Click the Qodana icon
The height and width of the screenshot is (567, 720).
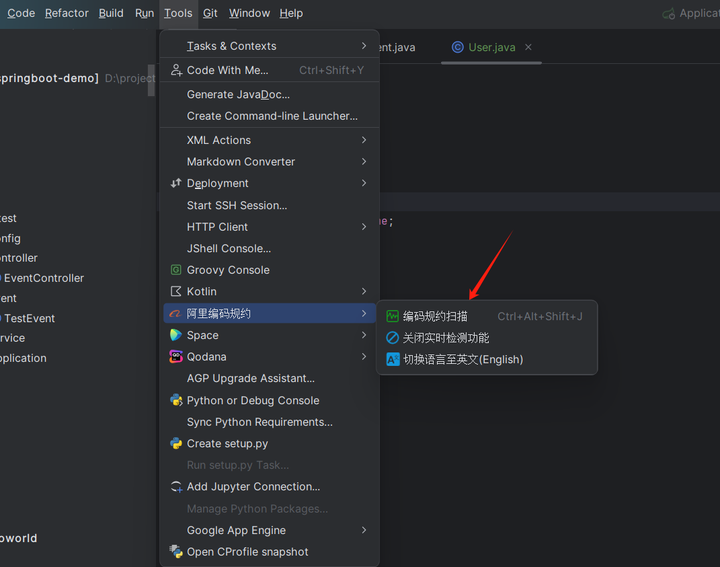click(x=176, y=357)
